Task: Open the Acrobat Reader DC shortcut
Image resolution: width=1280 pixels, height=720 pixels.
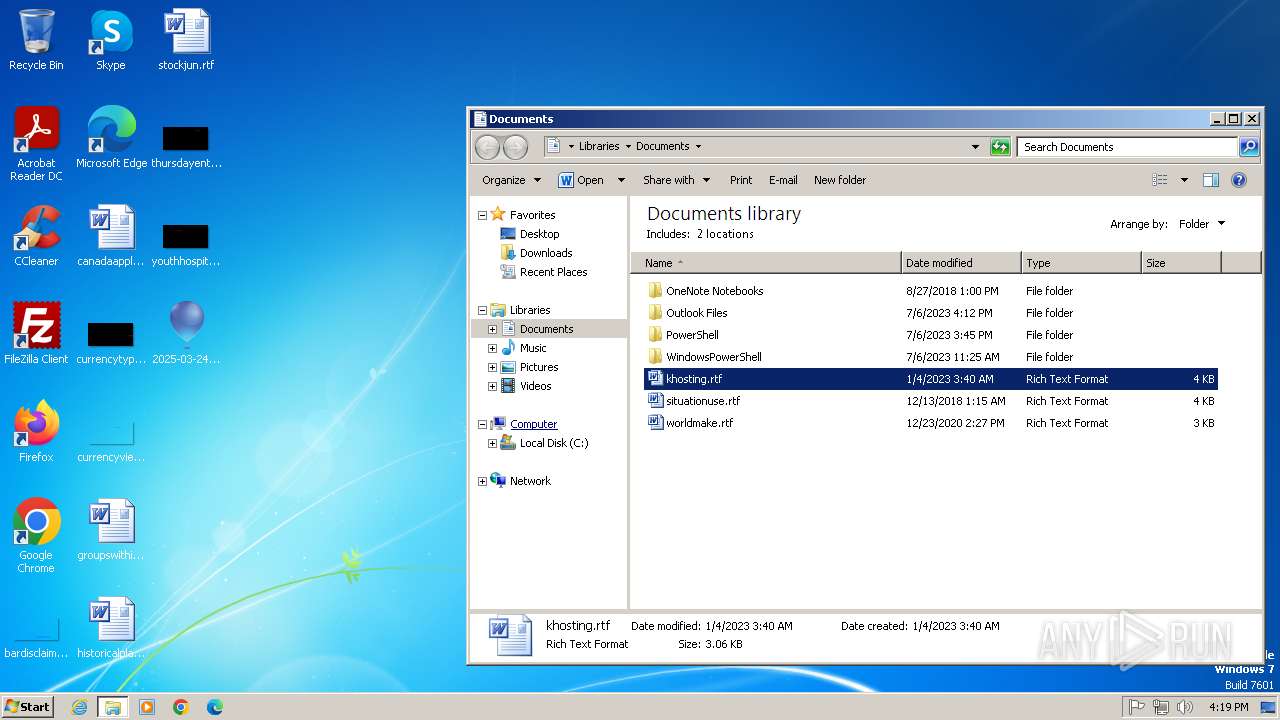Action: [x=36, y=144]
